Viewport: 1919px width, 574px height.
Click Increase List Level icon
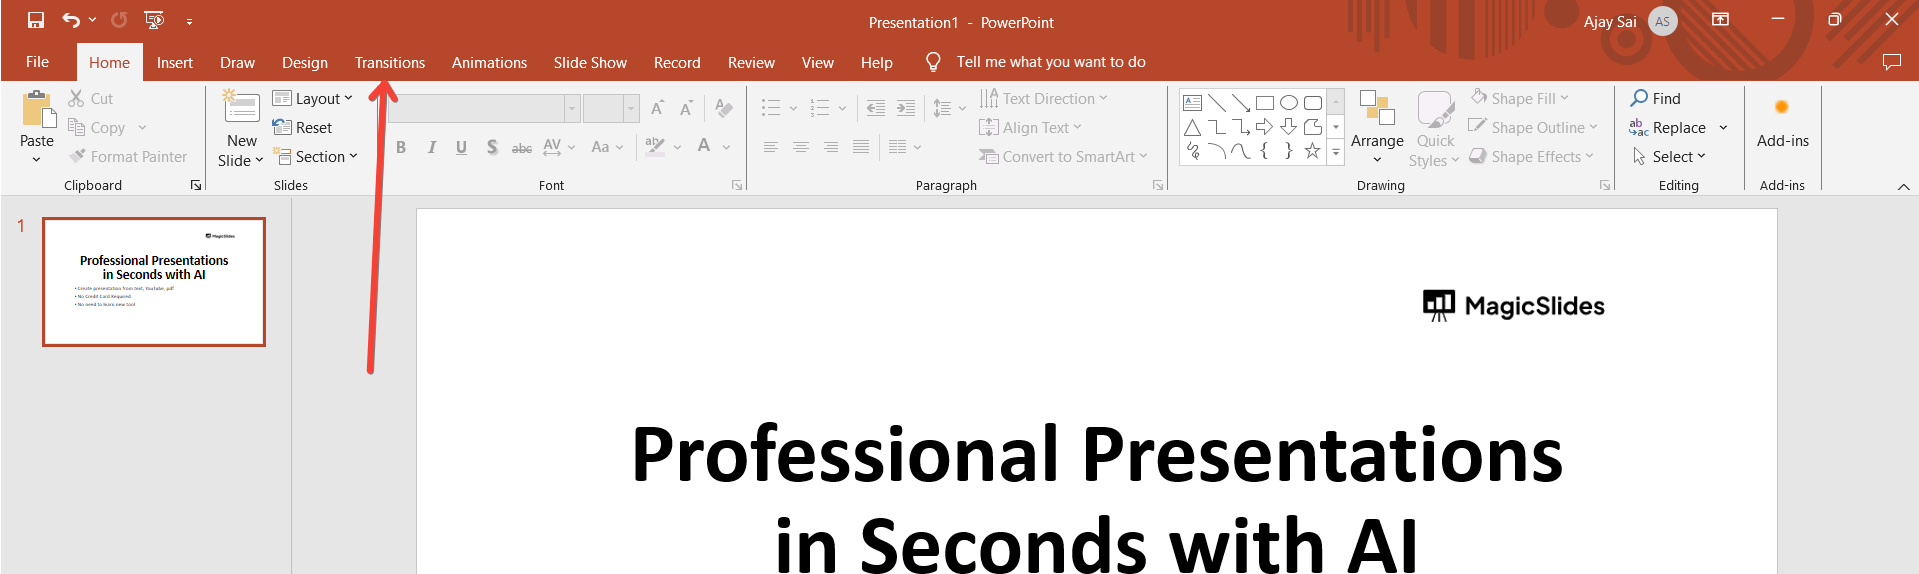click(x=906, y=108)
